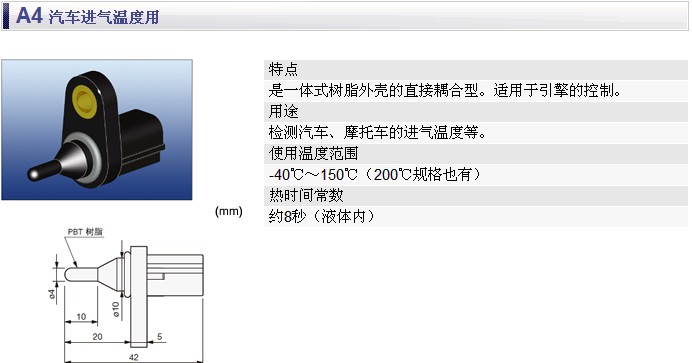
Task: Click the 42 overall length dimension
Action: 134,357
